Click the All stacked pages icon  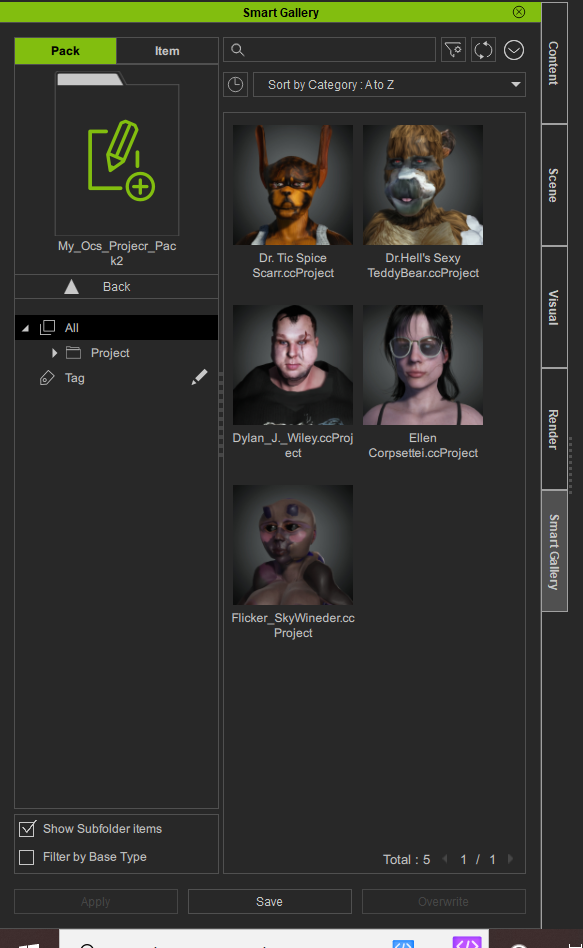[x=47, y=327]
